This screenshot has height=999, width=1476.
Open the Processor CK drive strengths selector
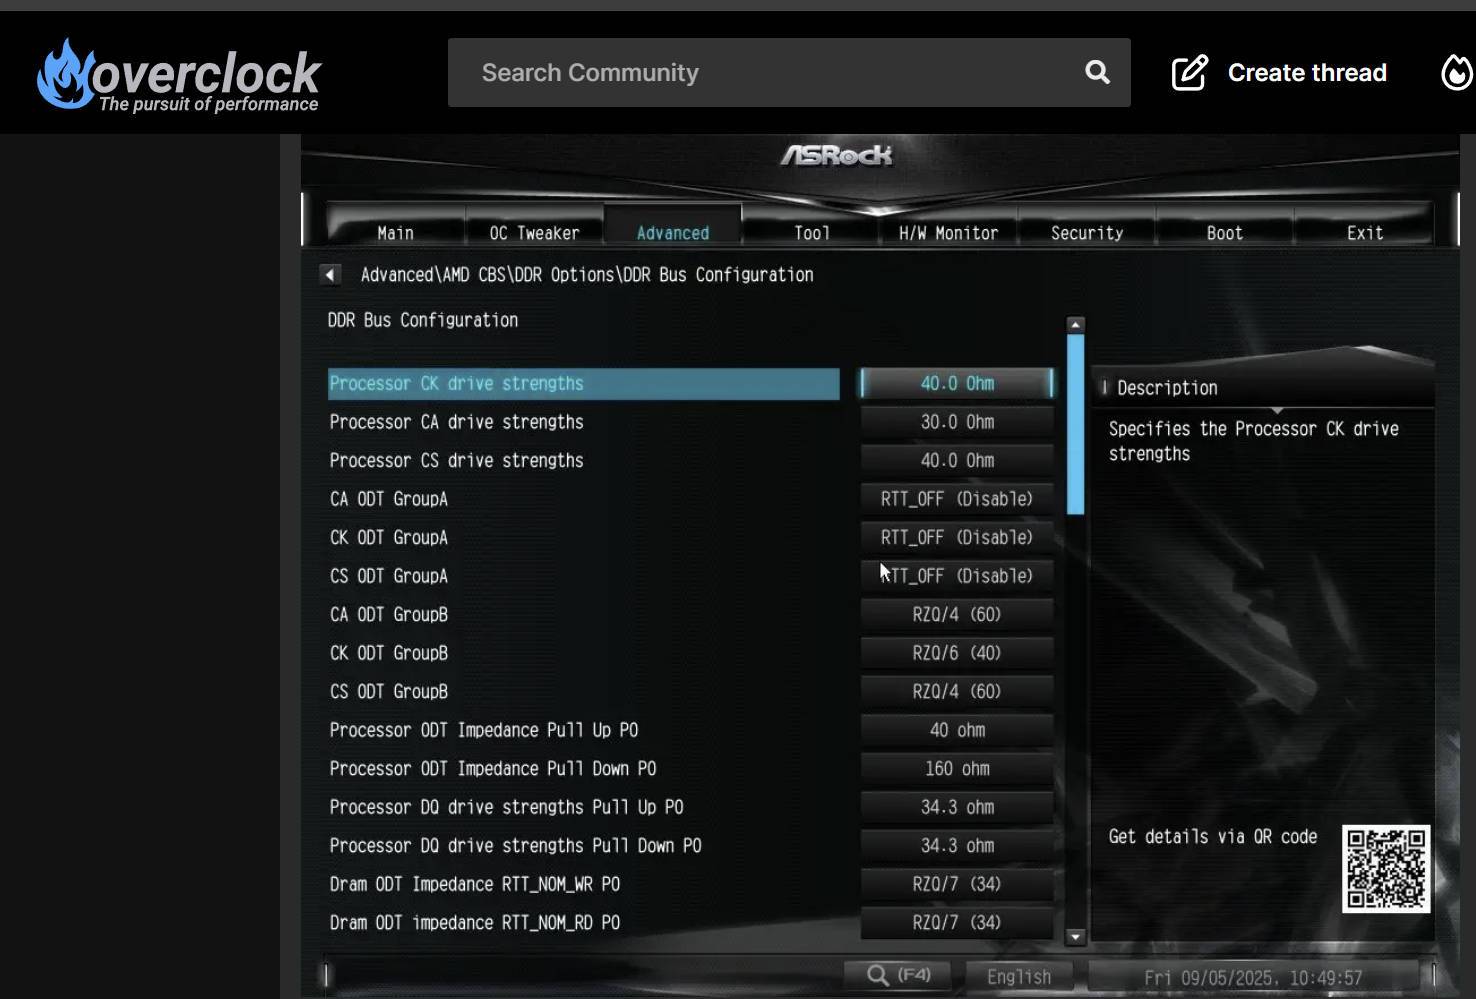coord(955,383)
